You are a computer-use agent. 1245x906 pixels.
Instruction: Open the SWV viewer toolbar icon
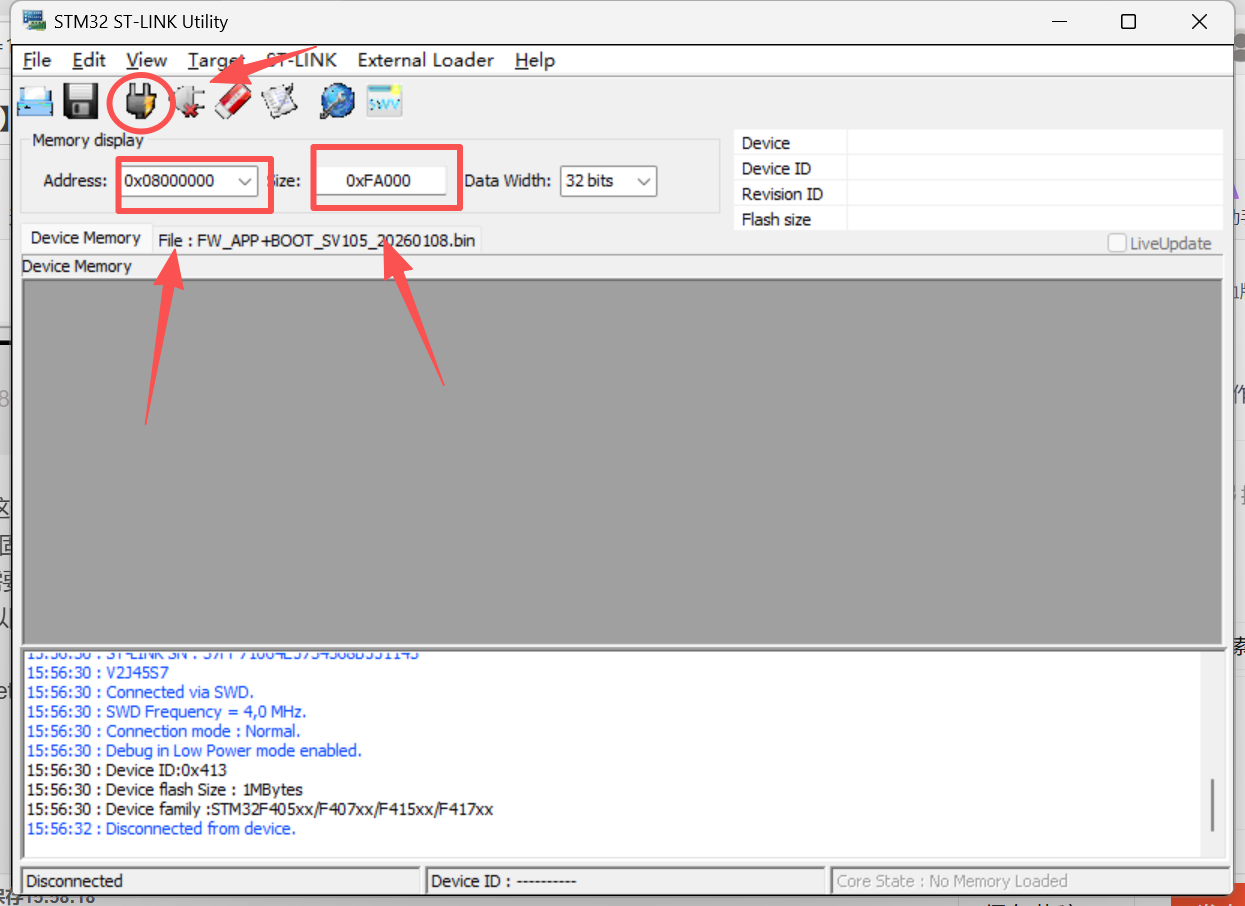384,101
